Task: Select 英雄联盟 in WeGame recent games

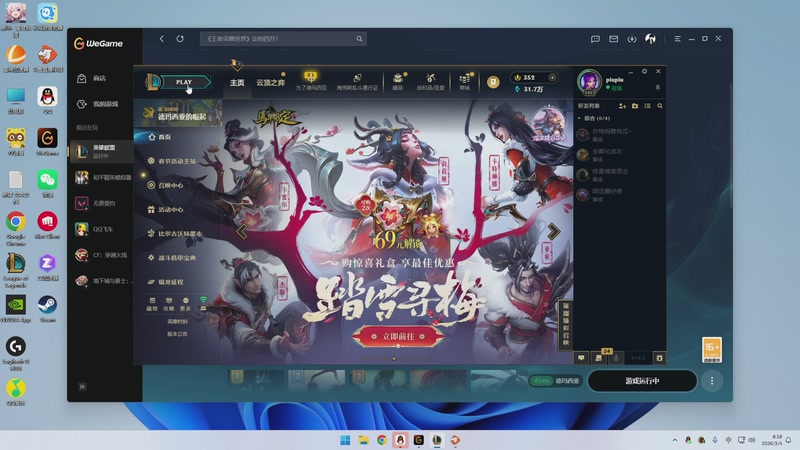Action: (x=101, y=151)
